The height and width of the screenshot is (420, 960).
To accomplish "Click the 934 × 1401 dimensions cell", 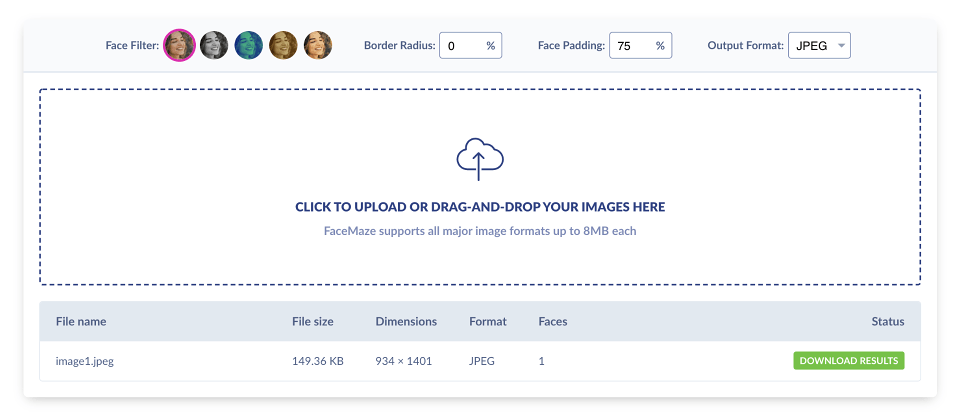I will 403,361.
